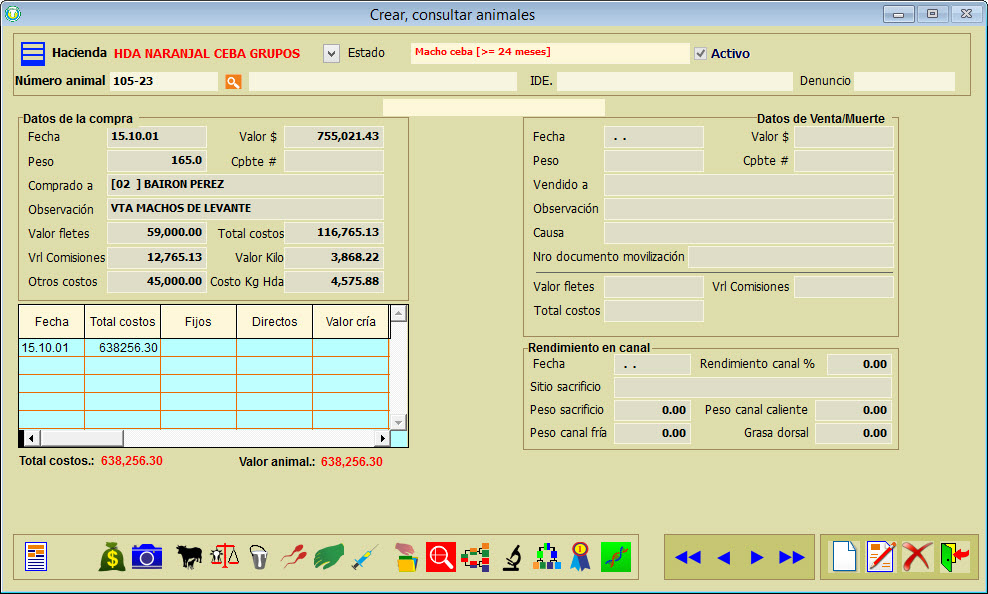Viewport: 988px width, 594px height.
Task: Click the award ribbon medal icon
Action: (x=580, y=557)
